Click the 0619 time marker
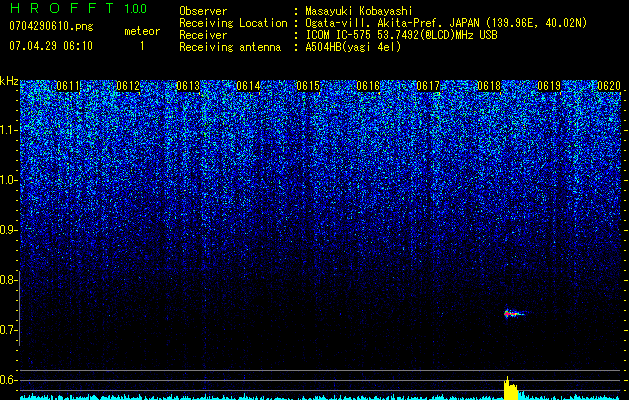Viewport: 629px width, 400px height. [x=549, y=86]
